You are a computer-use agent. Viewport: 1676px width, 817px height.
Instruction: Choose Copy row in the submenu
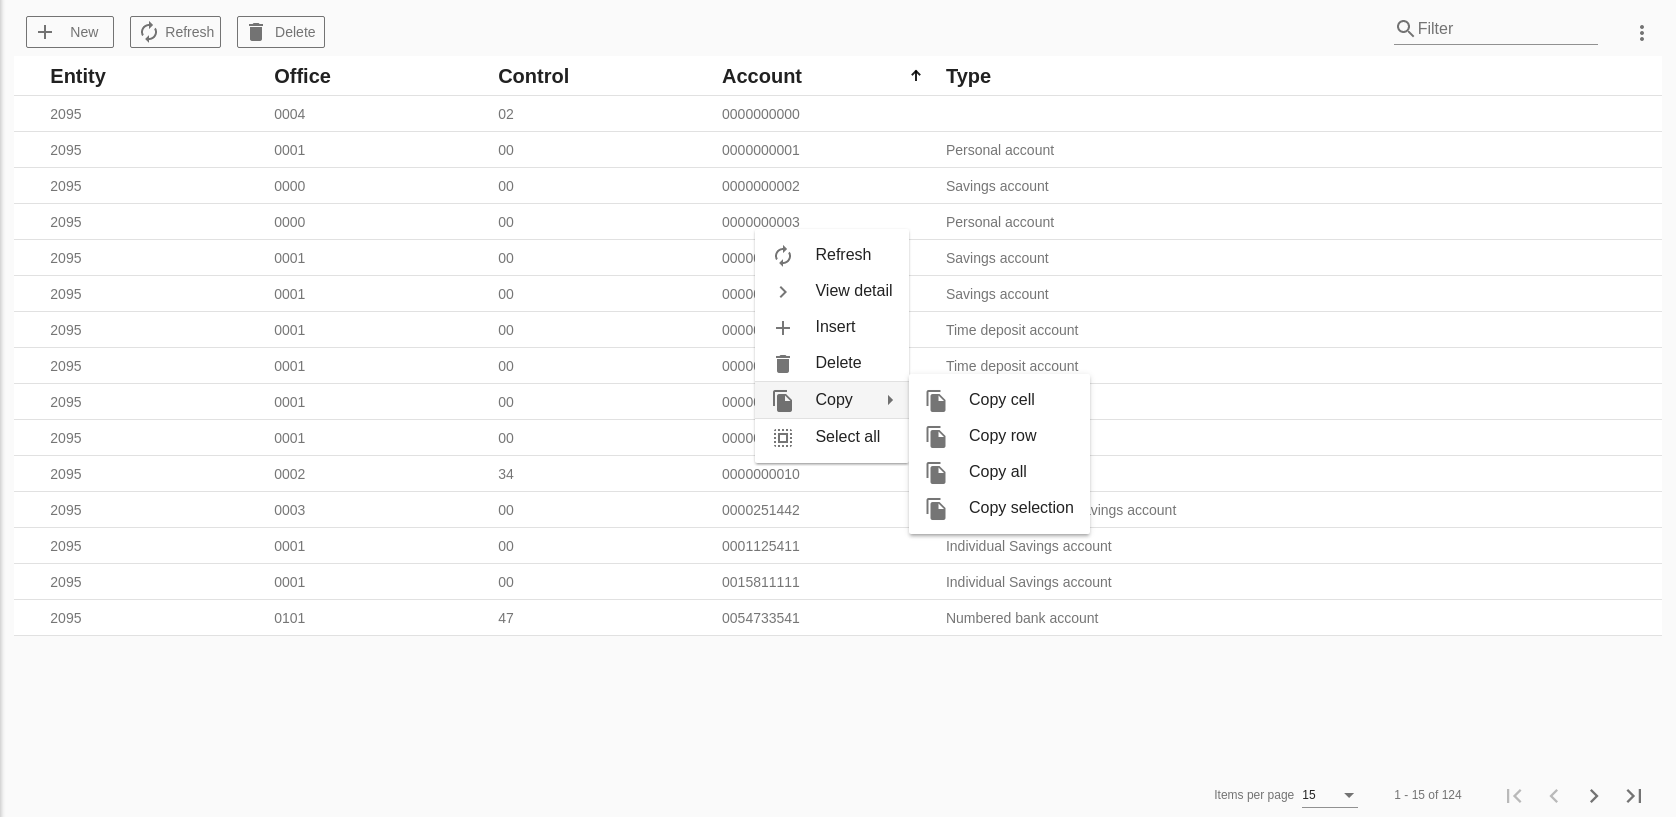[999, 436]
